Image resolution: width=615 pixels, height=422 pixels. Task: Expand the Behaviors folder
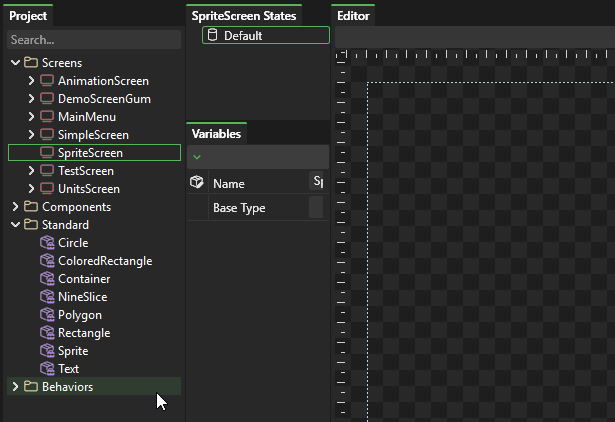tap(15, 387)
